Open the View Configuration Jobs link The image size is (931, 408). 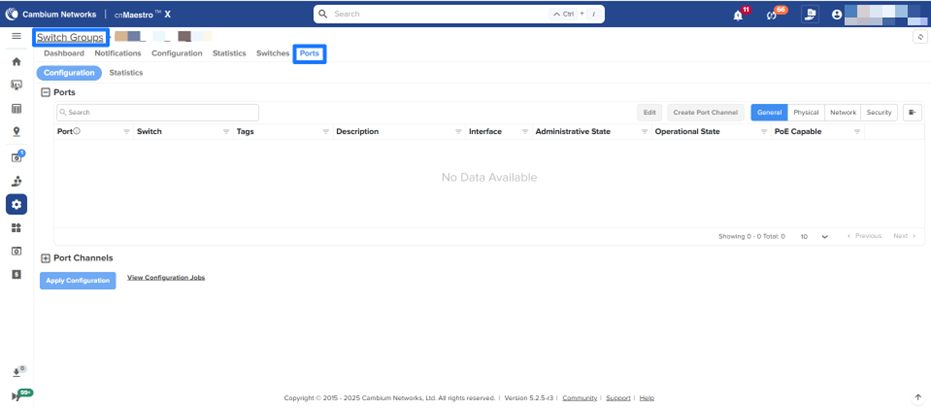[x=166, y=277]
